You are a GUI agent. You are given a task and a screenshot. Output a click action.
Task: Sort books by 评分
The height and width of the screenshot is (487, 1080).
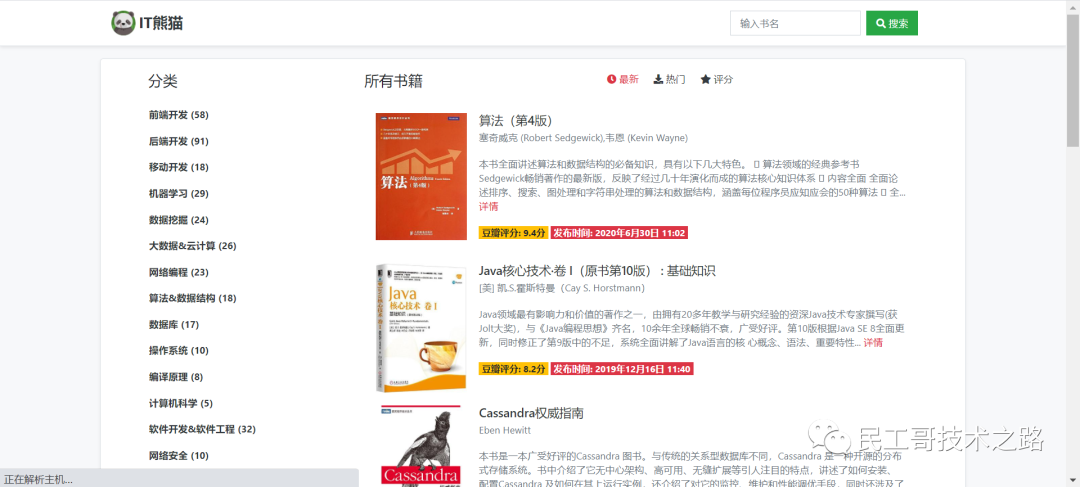pyautogui.click(x=717, y=79)
